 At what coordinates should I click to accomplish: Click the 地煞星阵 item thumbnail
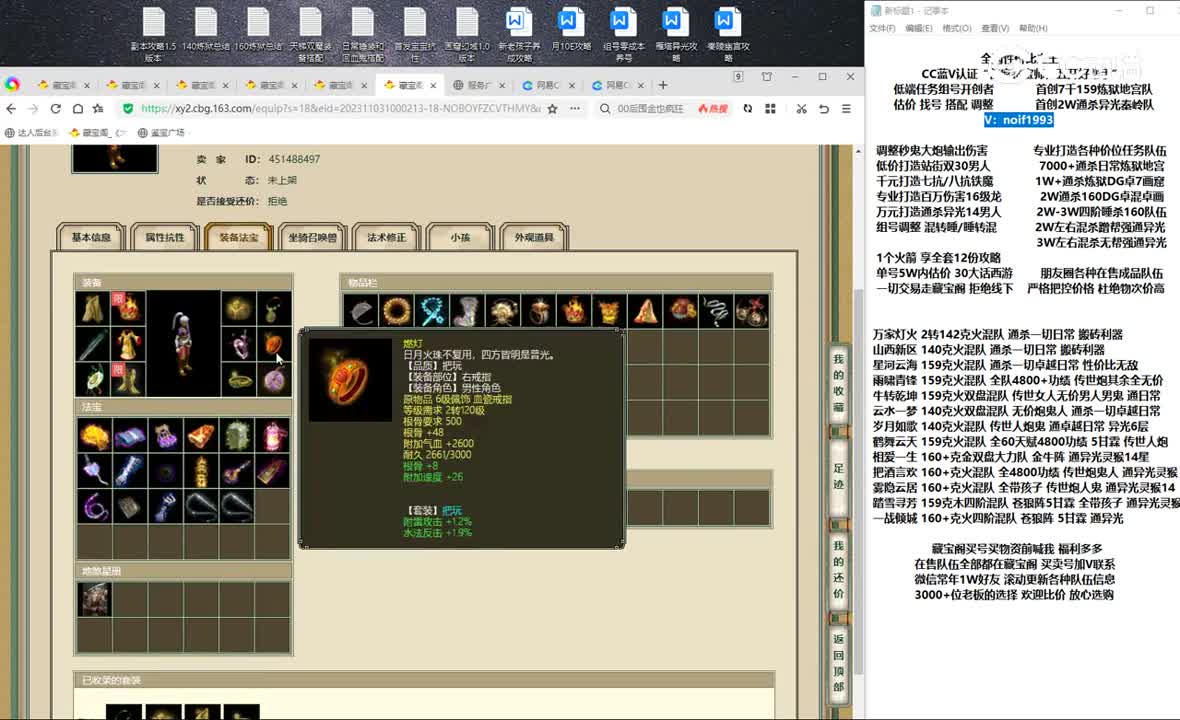click(94, 600)
